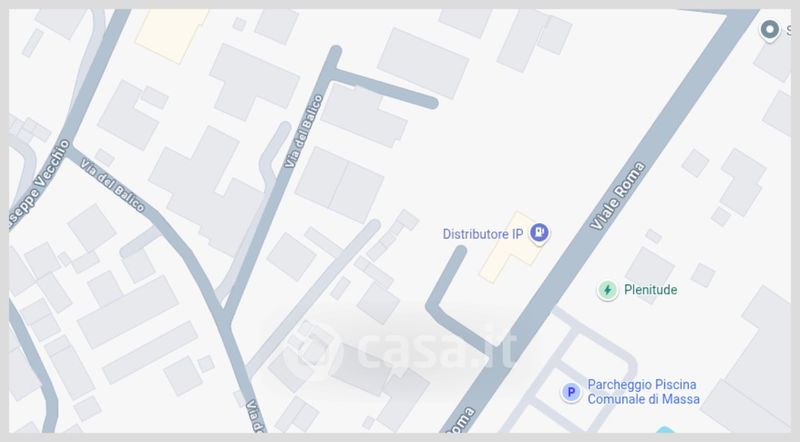Click the teal marker at bottom edge
The width and height of the screenshot is (800, 442).
point(664,430)
